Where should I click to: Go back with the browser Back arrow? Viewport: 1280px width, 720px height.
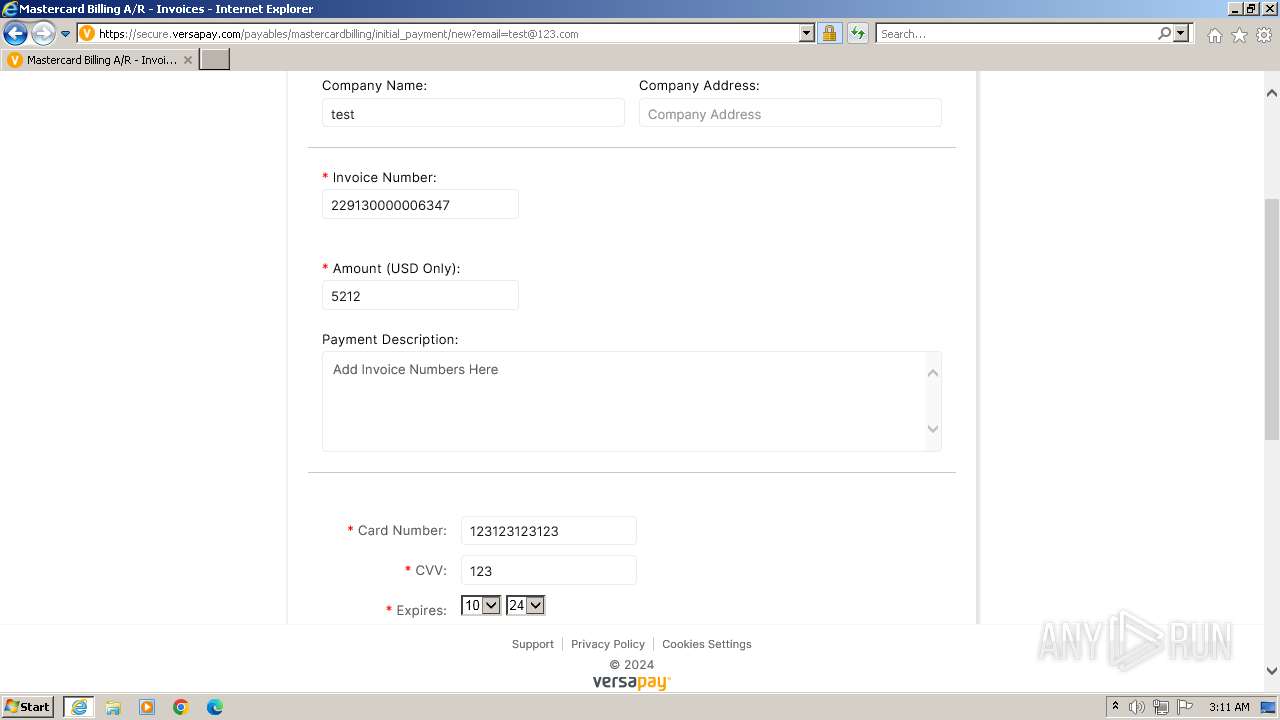point(15,34)
